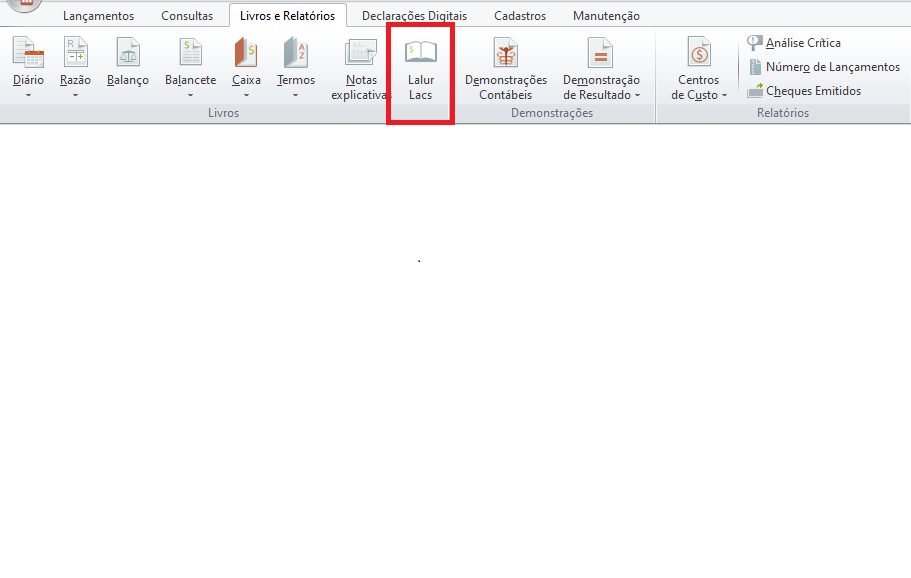Click the Demonstrações Contábeis label text

click(505, 87)
